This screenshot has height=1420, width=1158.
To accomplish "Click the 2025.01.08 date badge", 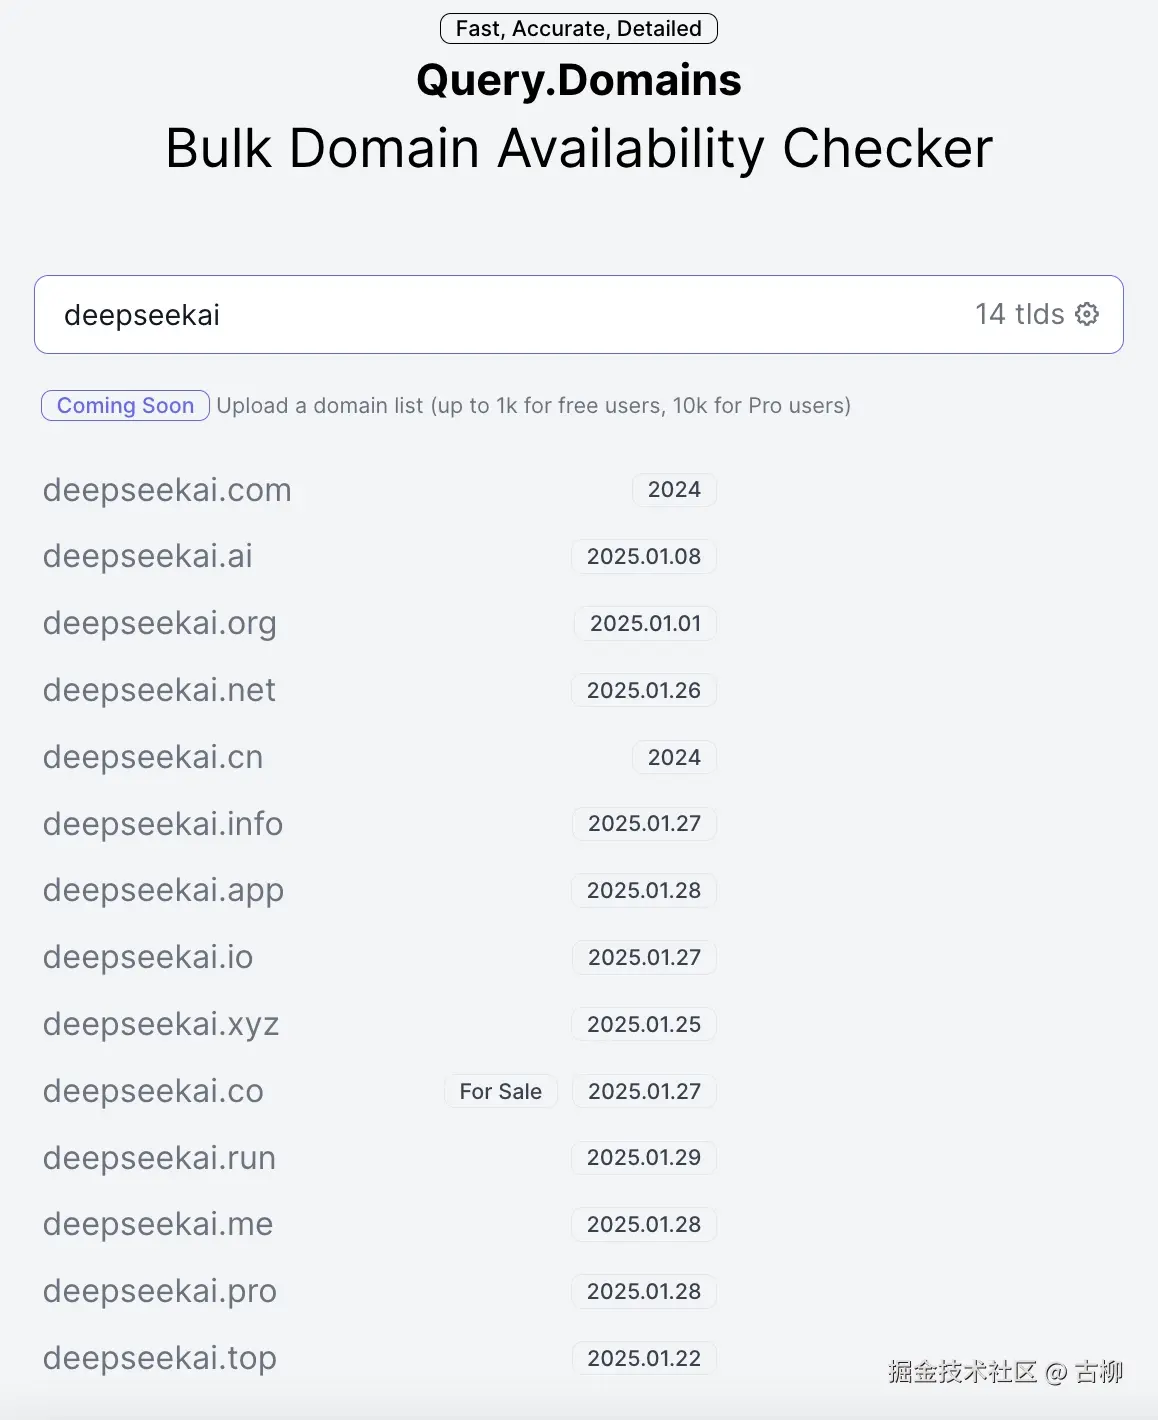I will pos(644,556).
